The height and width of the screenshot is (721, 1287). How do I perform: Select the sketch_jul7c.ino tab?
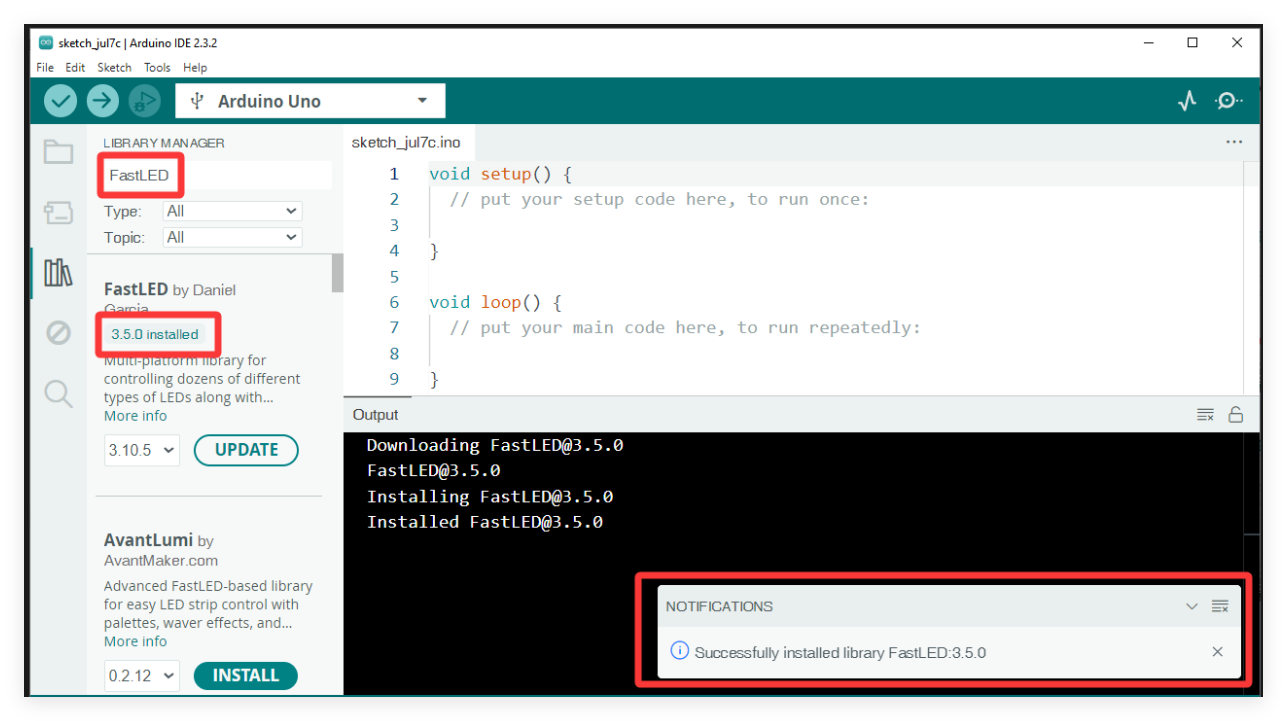pos(405,142)
